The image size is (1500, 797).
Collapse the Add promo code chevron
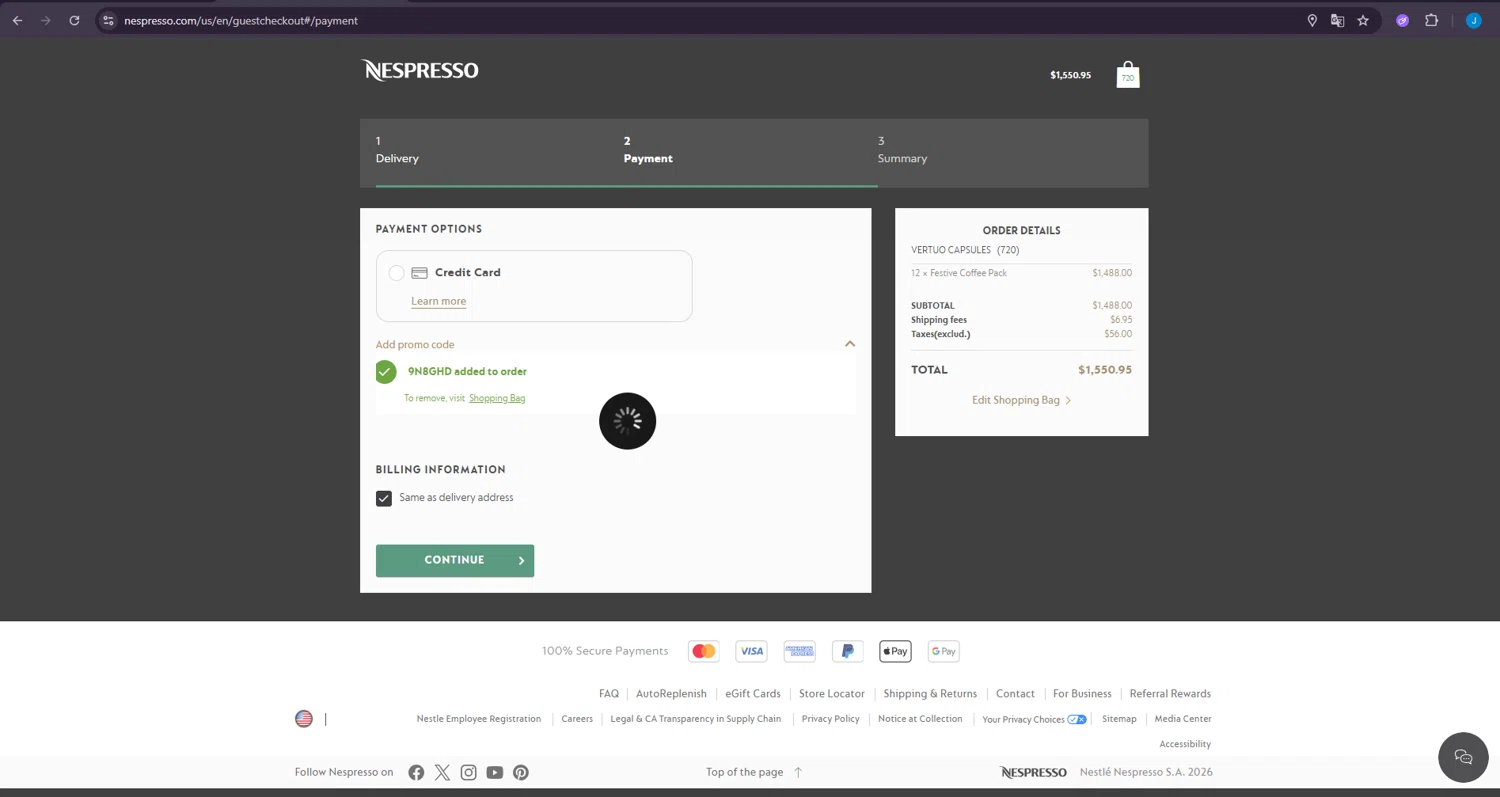850,344
